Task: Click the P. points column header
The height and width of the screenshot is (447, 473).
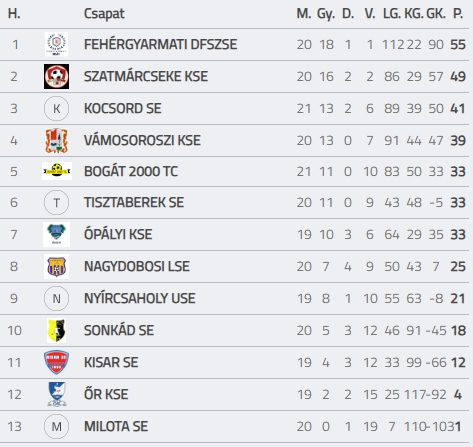Action: point(458,14)
